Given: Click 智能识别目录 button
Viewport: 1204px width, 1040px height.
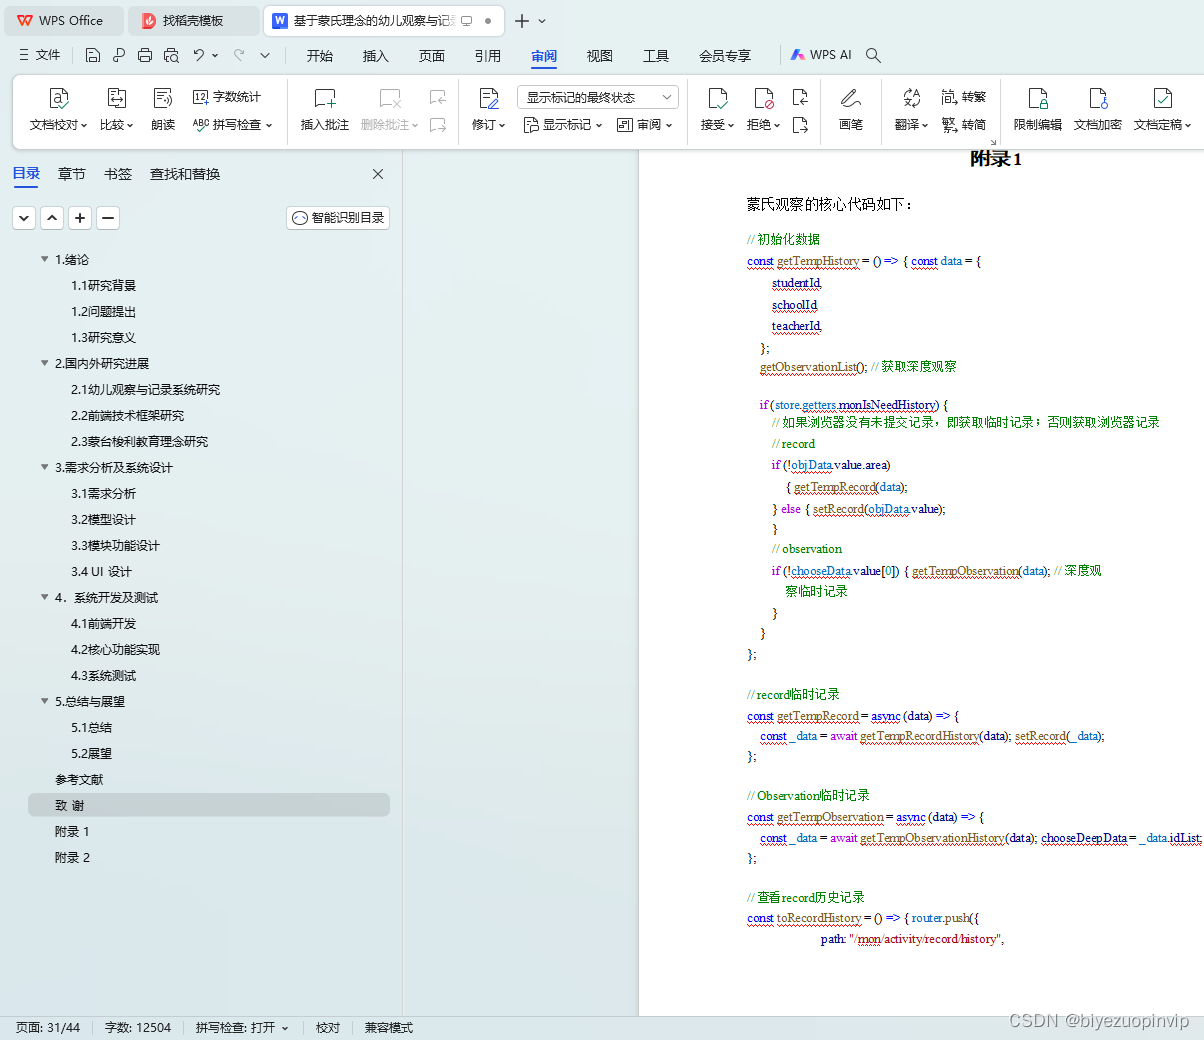Looking at the screenshot, I should point(338,217).
